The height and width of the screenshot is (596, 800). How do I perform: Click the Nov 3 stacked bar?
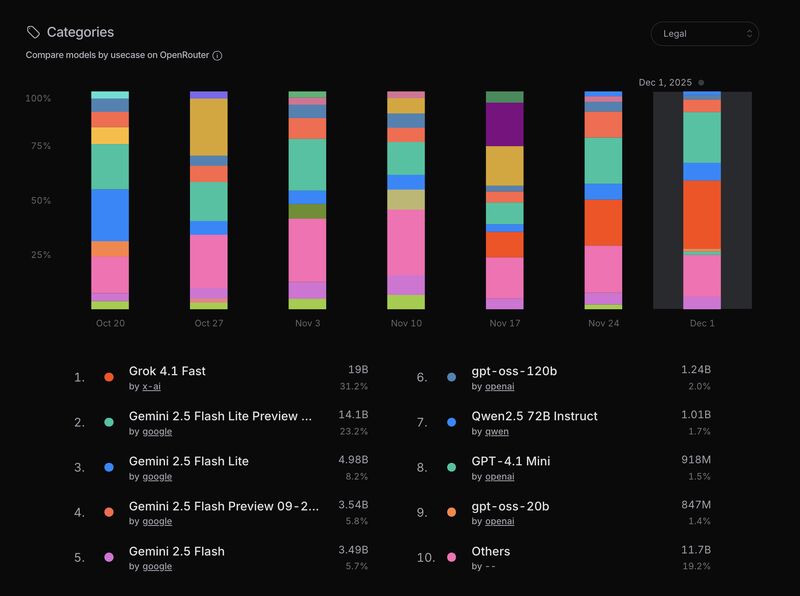pyautogui.click(x=307, y=200)
